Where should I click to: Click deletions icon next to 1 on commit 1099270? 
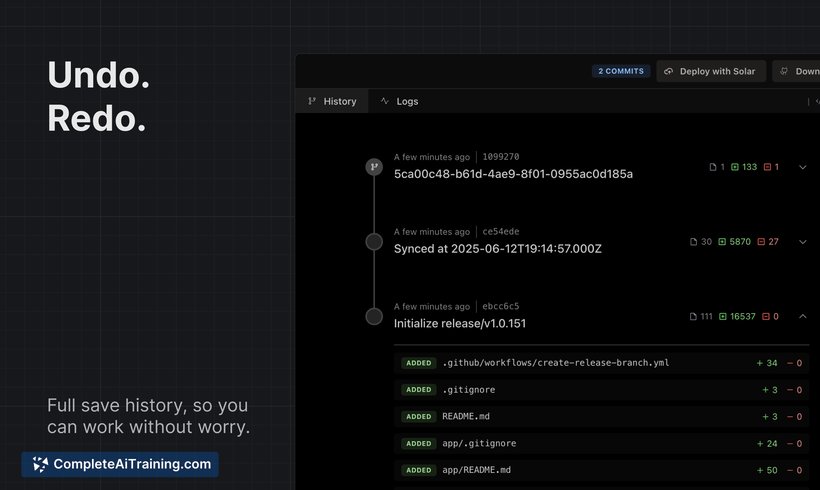point(767,167)
